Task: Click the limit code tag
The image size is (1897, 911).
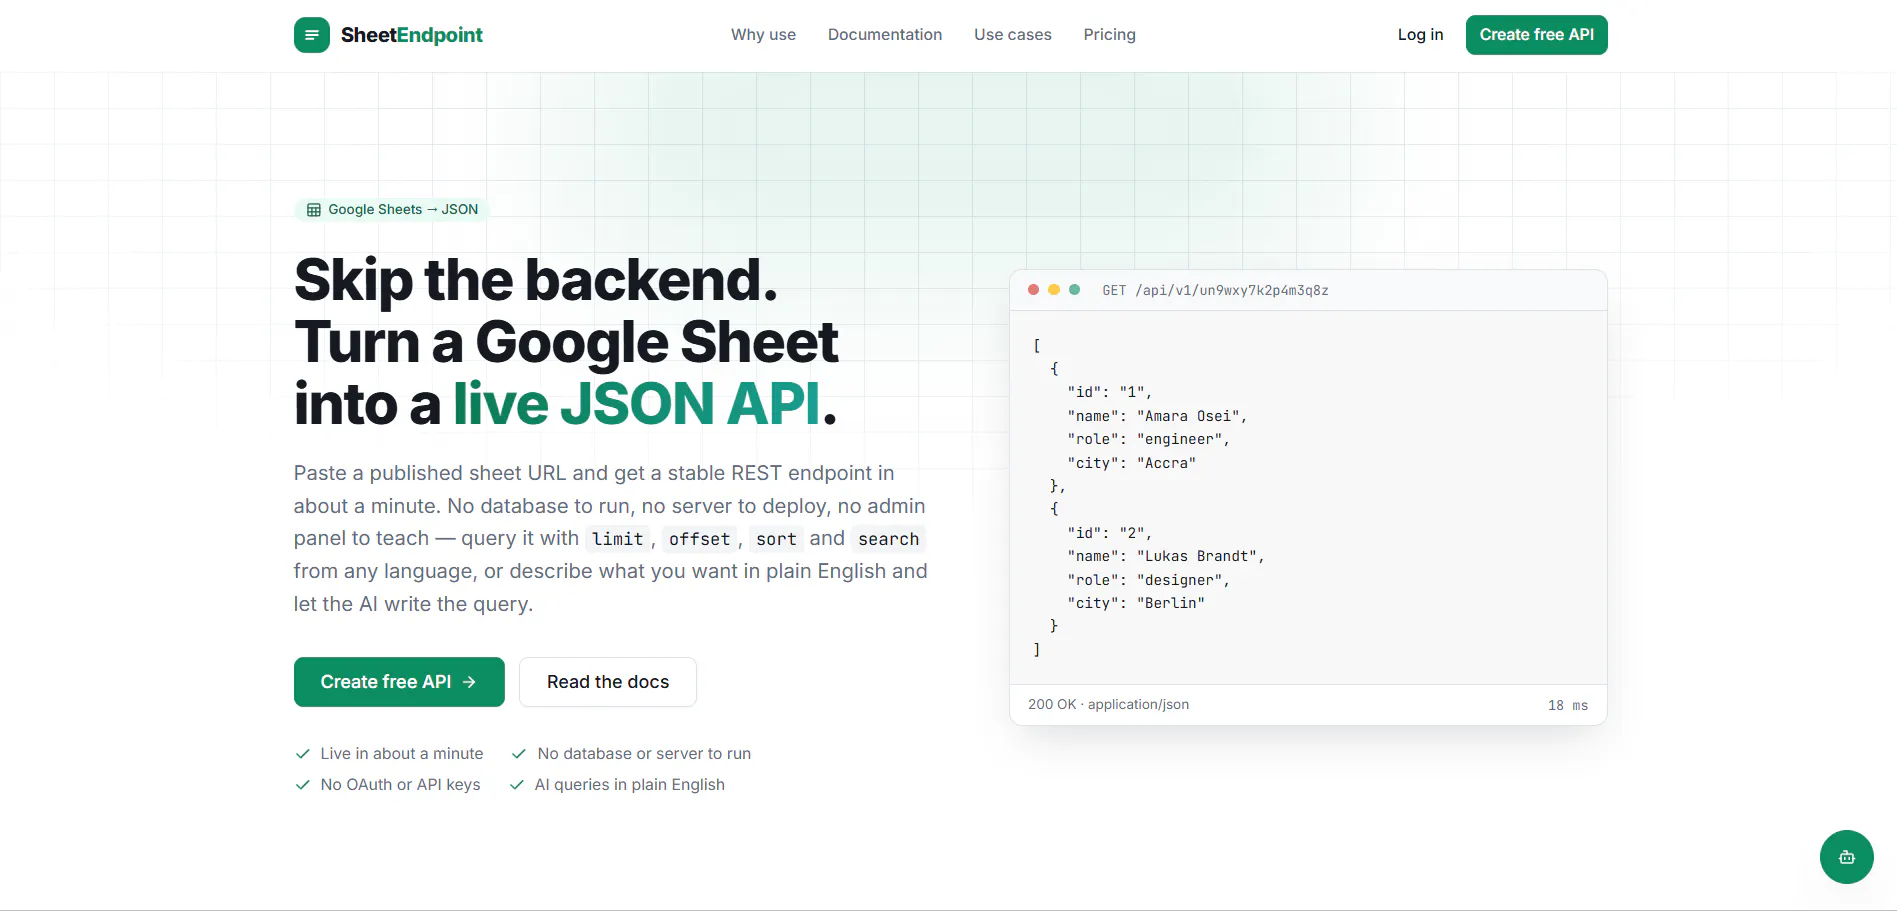Action: (x=618, y=539)
